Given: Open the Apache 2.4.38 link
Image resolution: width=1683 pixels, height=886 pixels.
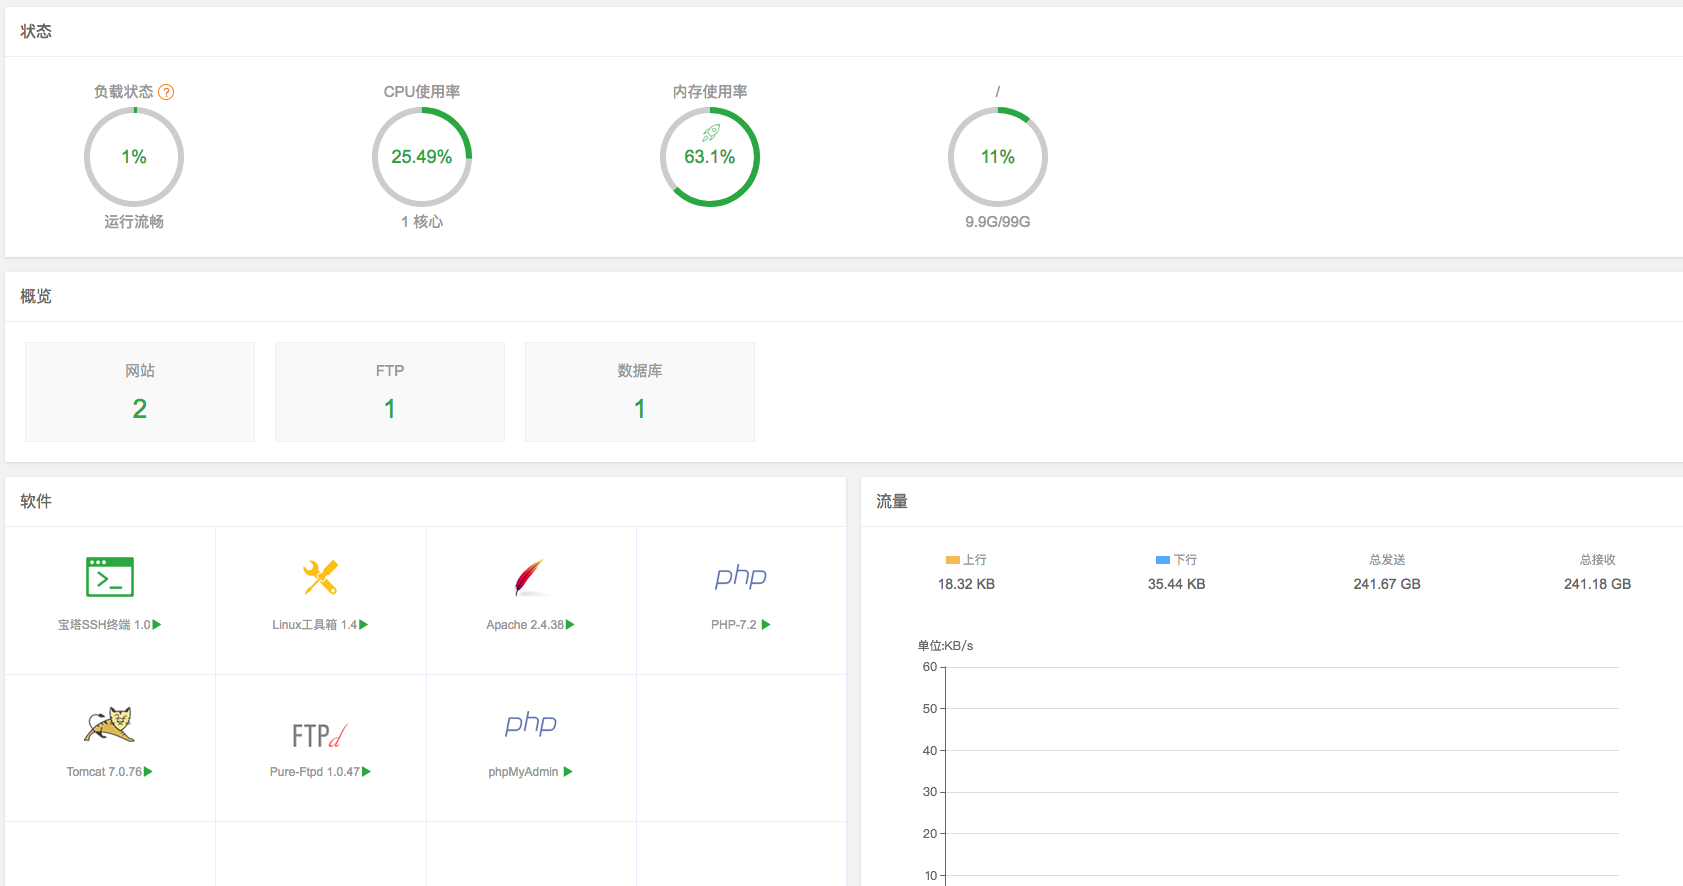Looking at the screenshot, I should point(525,625).
